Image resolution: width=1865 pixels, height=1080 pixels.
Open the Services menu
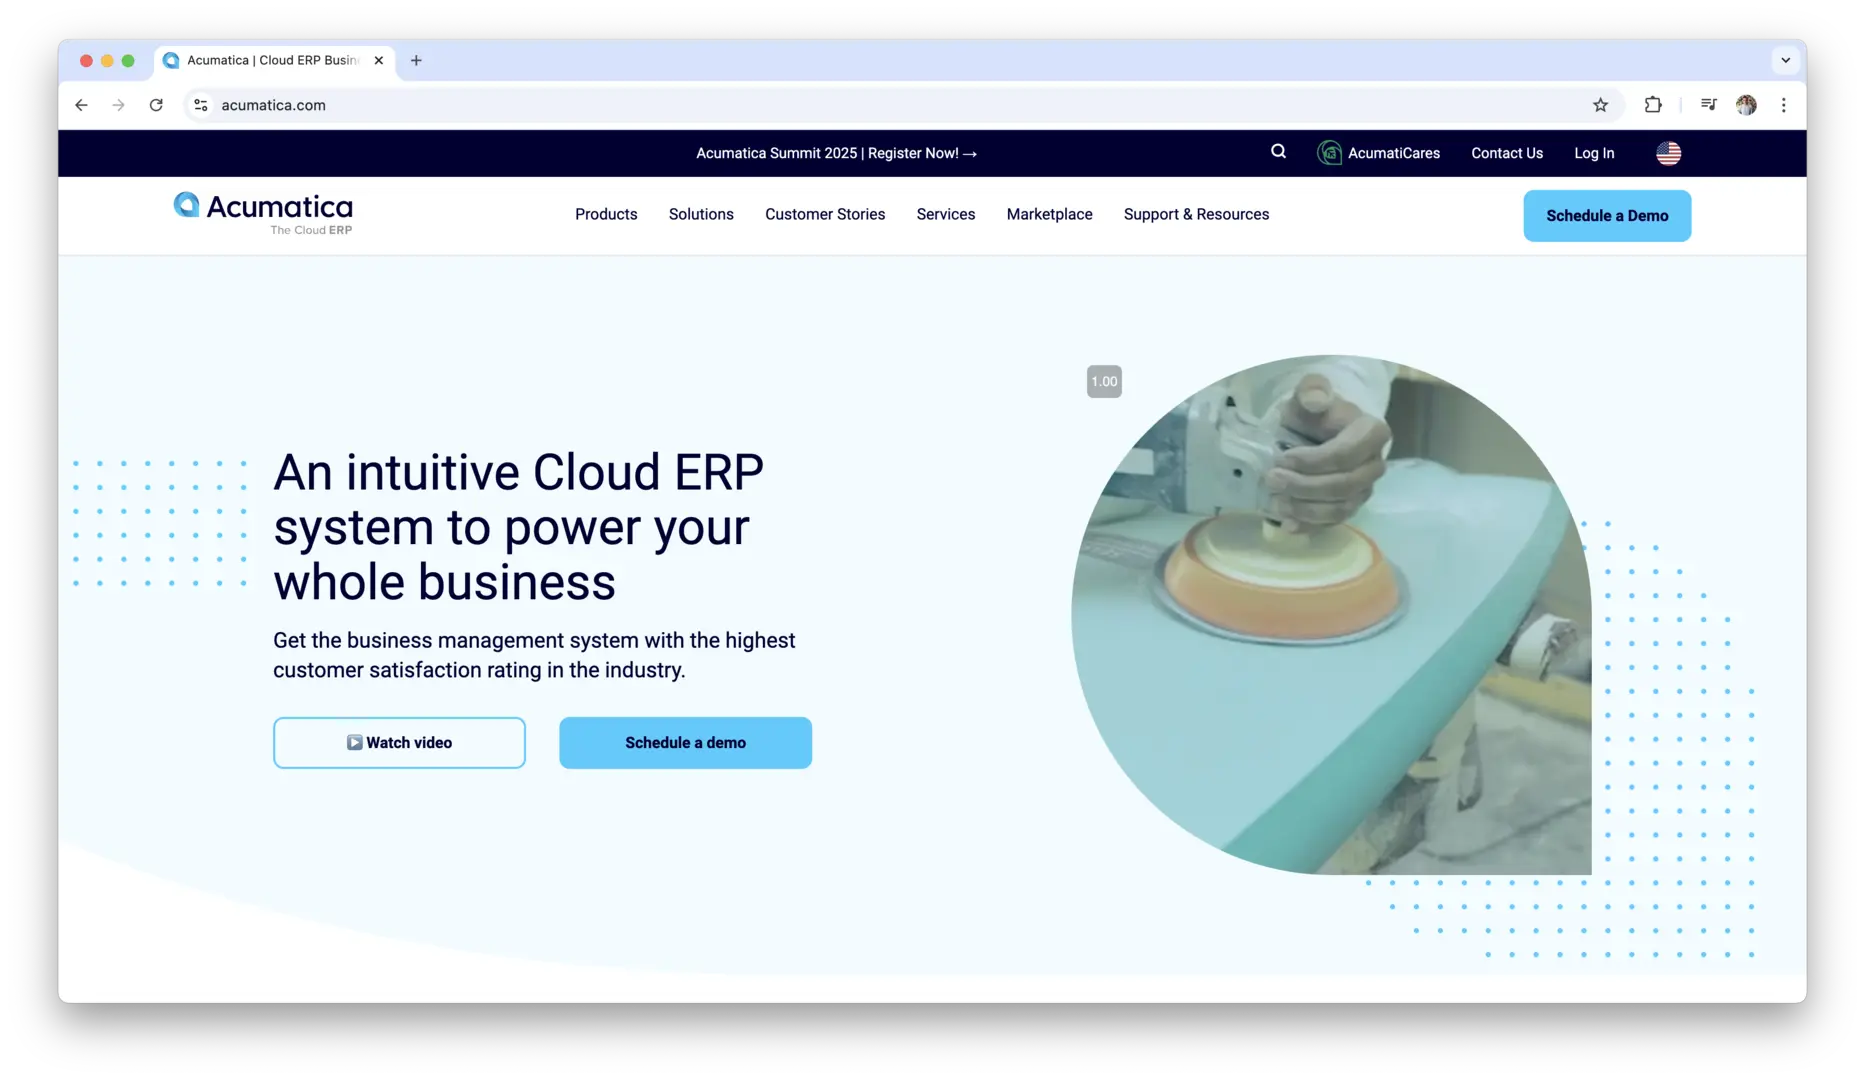946,214
